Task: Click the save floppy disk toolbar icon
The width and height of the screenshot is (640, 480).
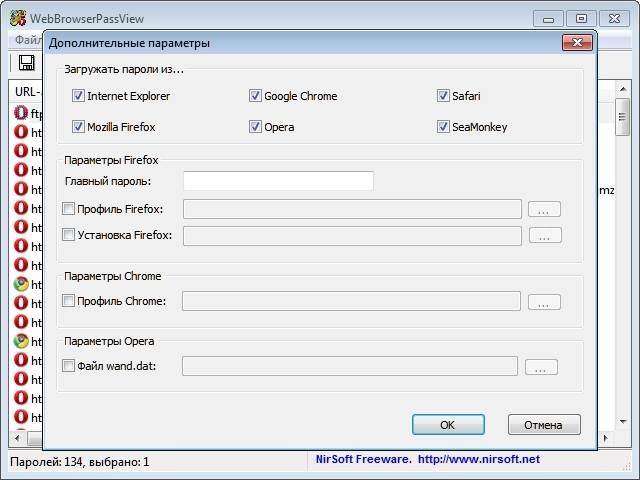Action: coord(27,63)
